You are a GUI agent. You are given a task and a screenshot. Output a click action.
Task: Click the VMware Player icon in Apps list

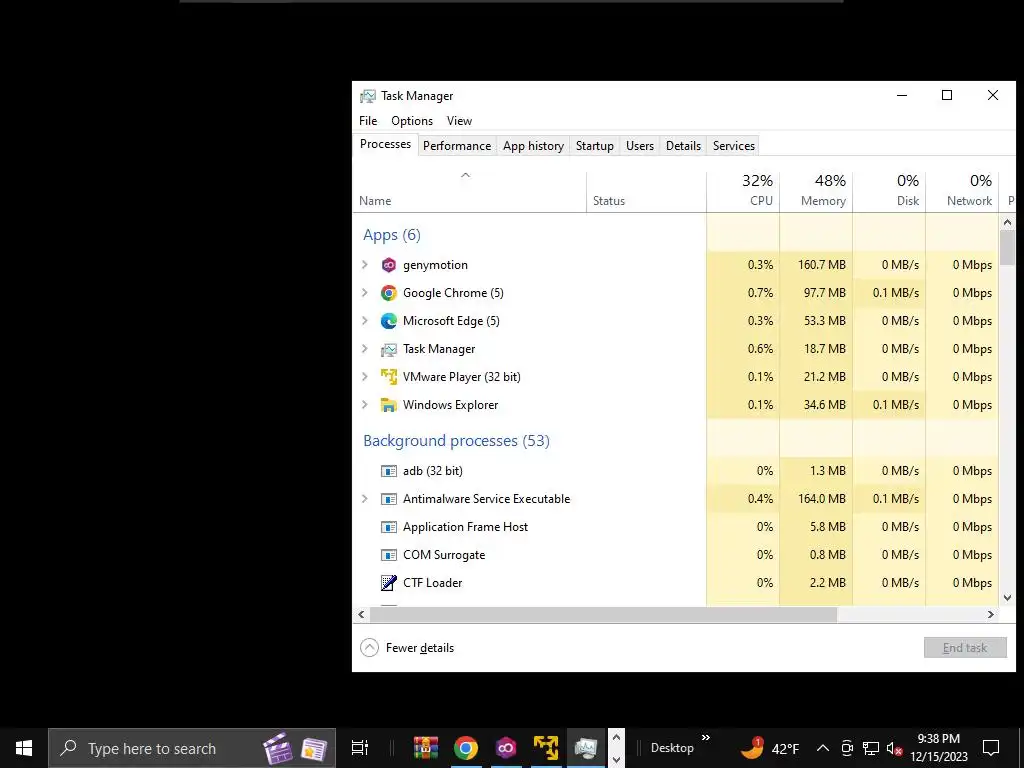389,377
